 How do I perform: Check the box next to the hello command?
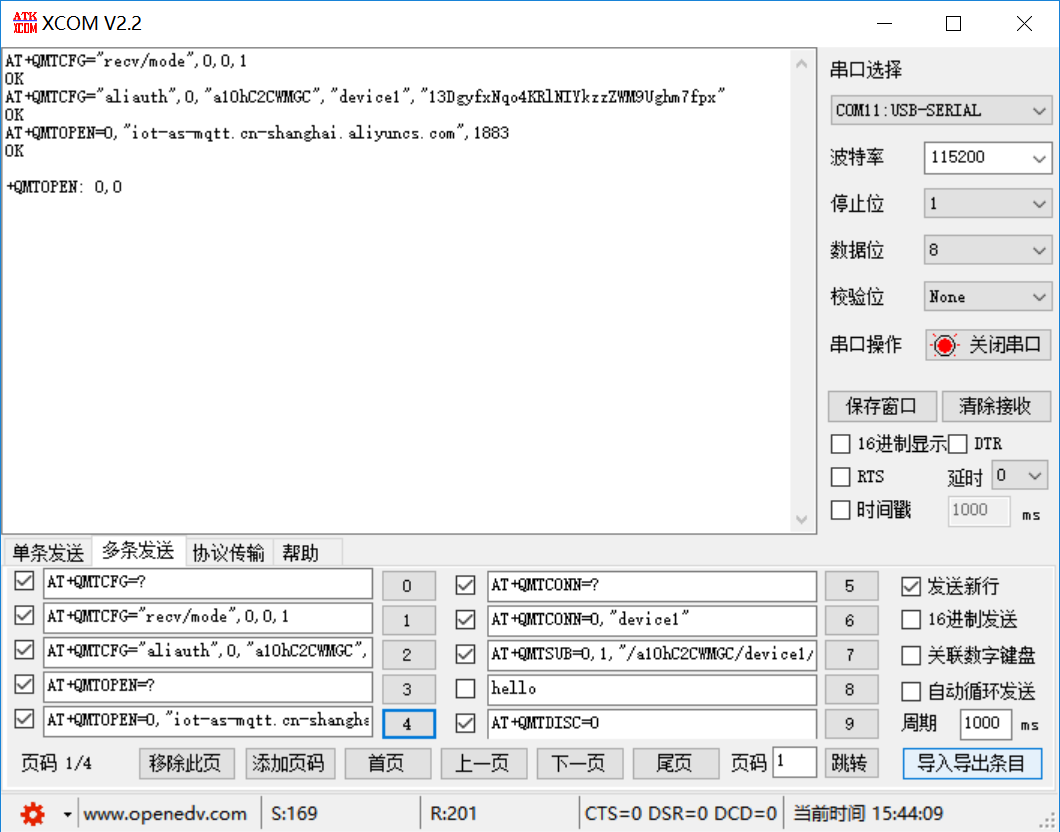[x=465, y=689]
